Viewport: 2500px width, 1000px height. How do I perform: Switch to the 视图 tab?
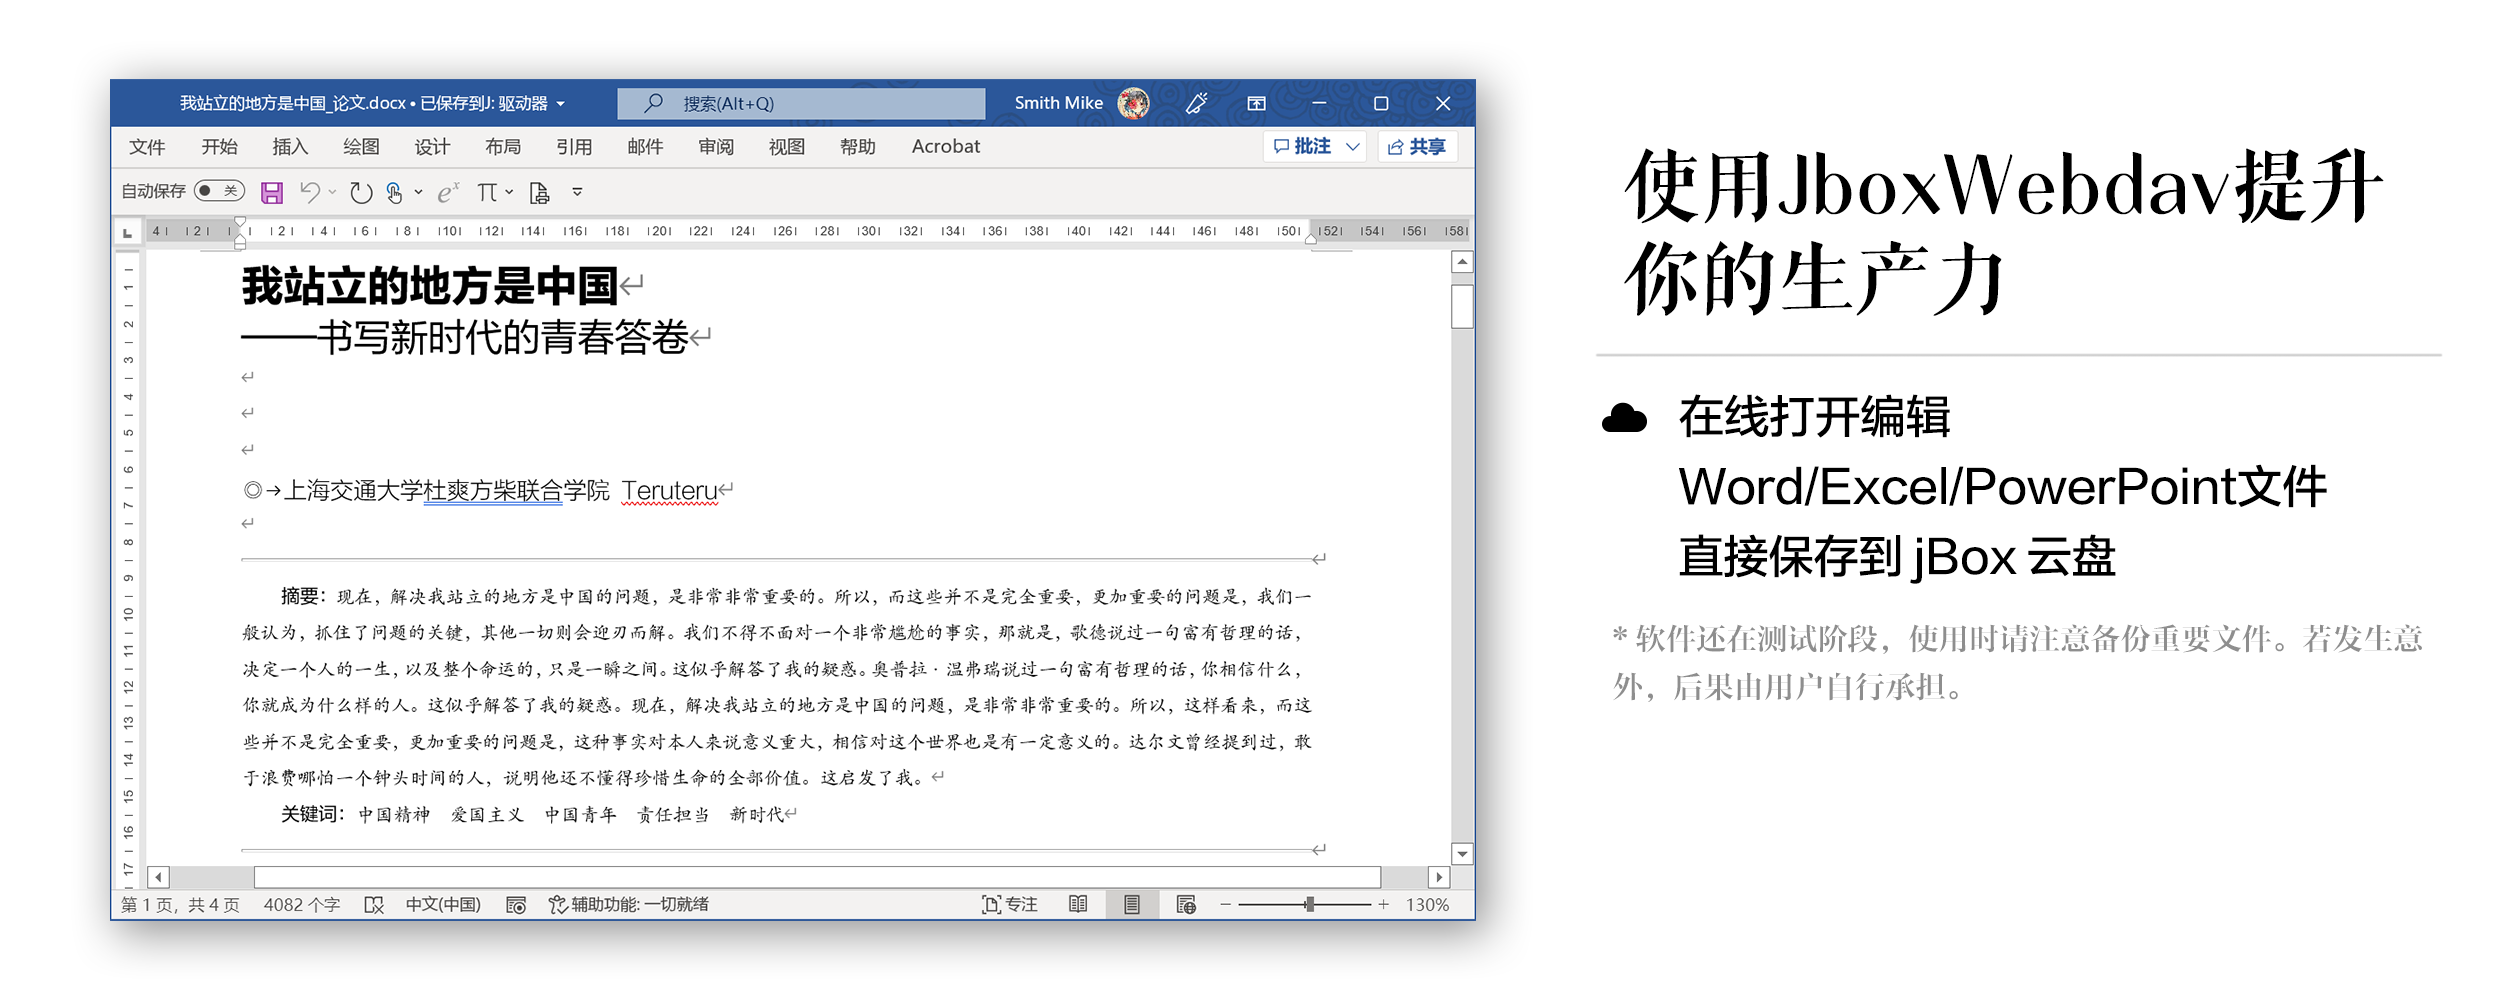tap(787, 147)
